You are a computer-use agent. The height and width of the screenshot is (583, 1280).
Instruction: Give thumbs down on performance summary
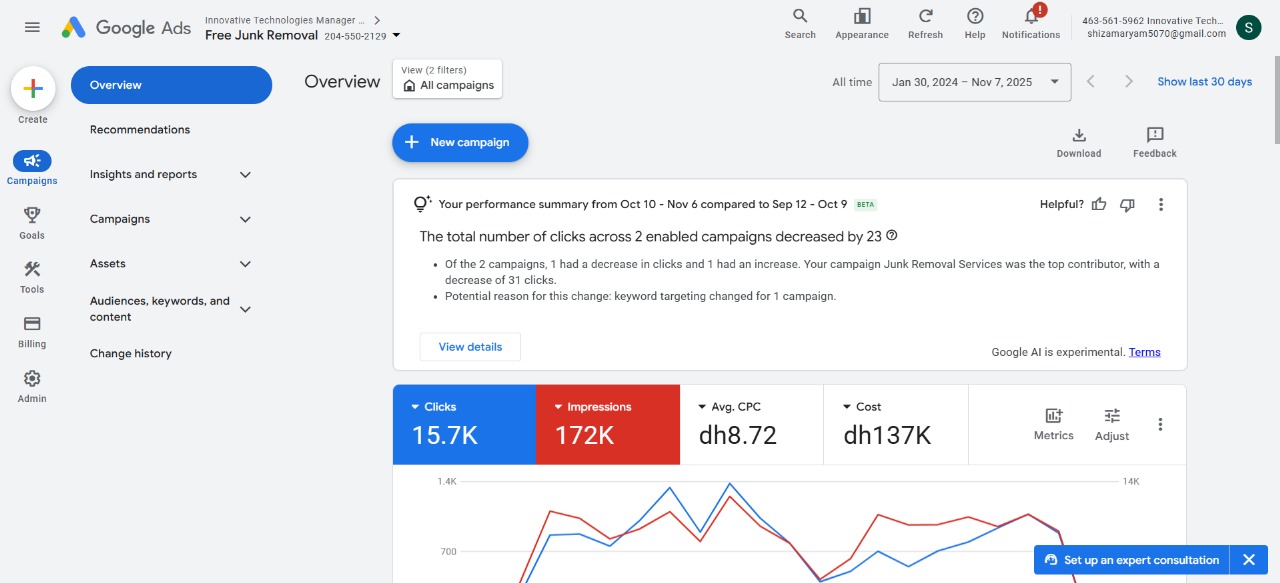point(1127,204)
